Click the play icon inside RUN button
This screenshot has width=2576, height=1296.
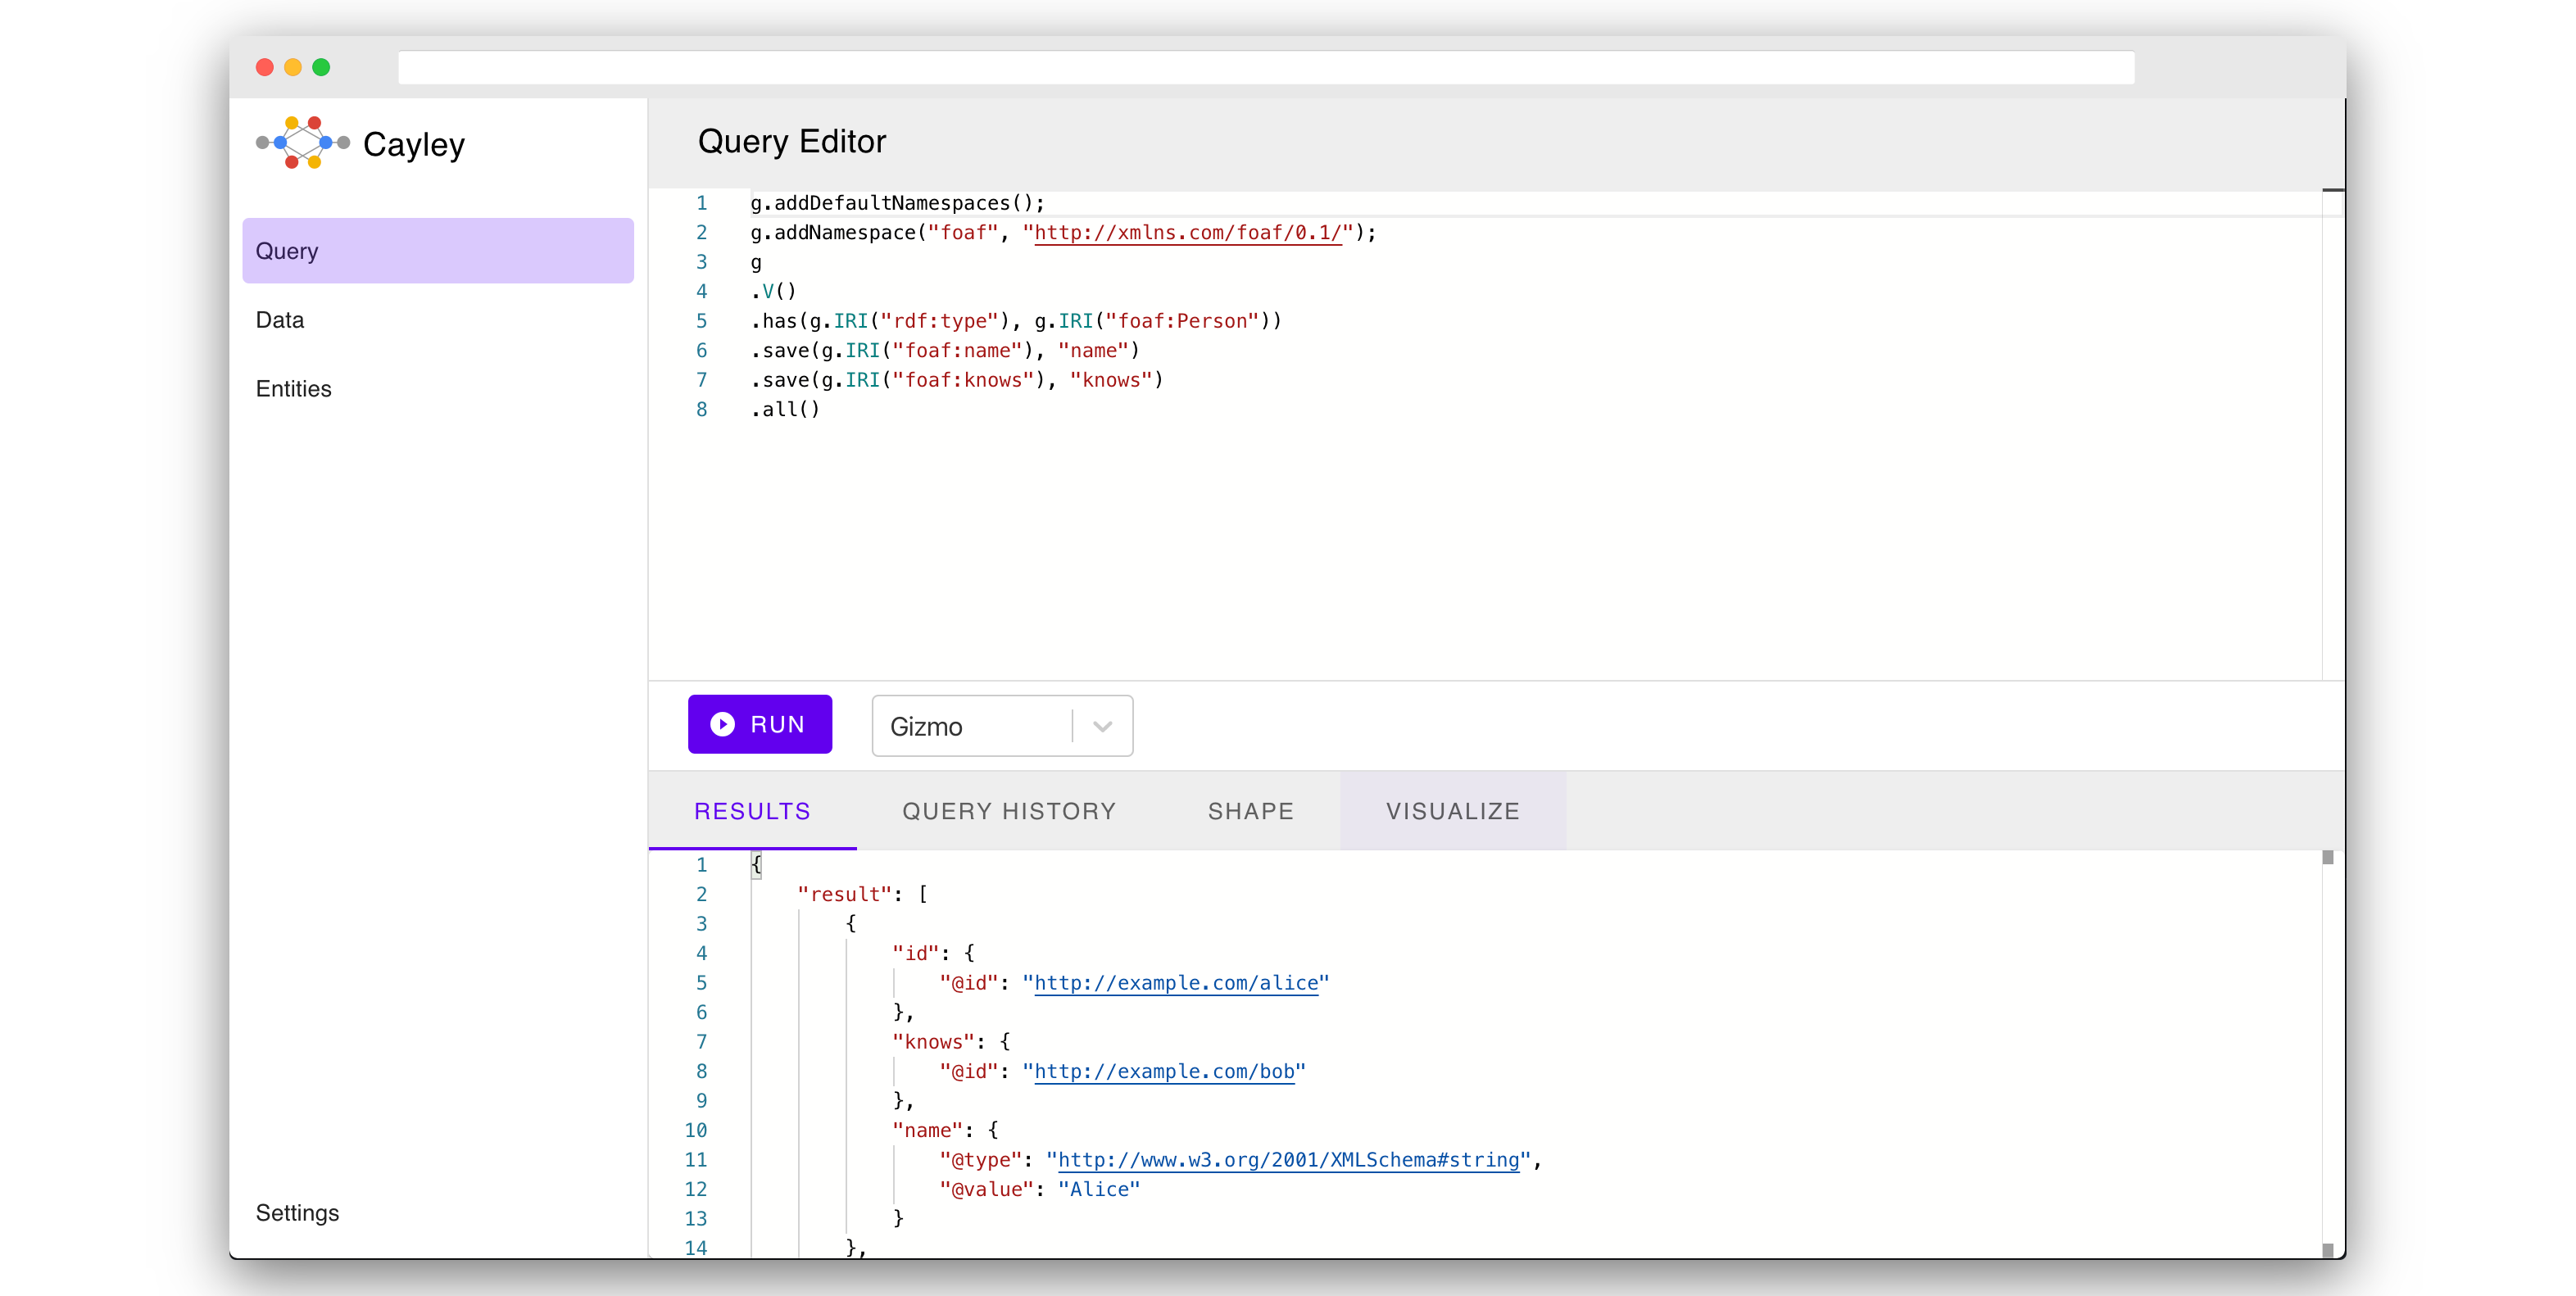pos(722,724)
